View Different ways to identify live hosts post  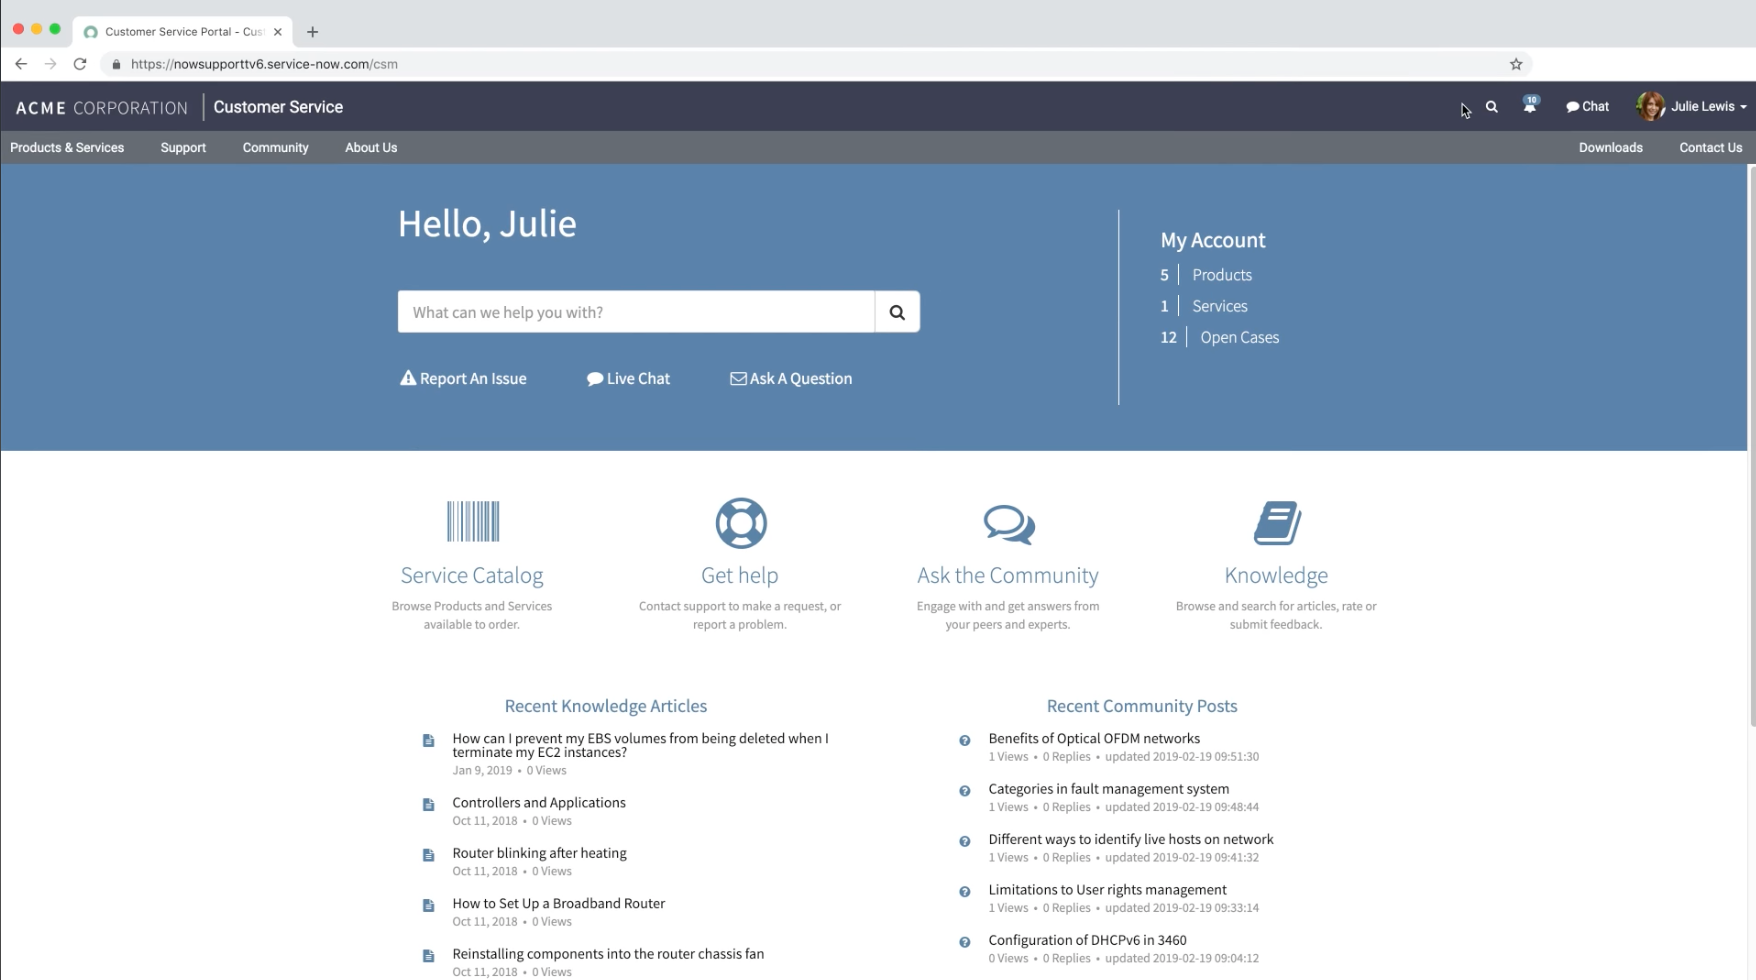(1131, 839)
